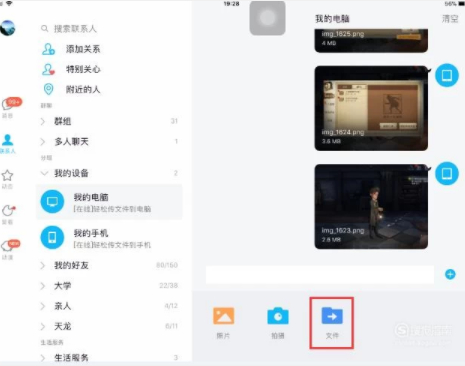The width and height of the screenshot is (465, 366).
Task: Select the 我的手机 contact row
Action: pos(109,238)
